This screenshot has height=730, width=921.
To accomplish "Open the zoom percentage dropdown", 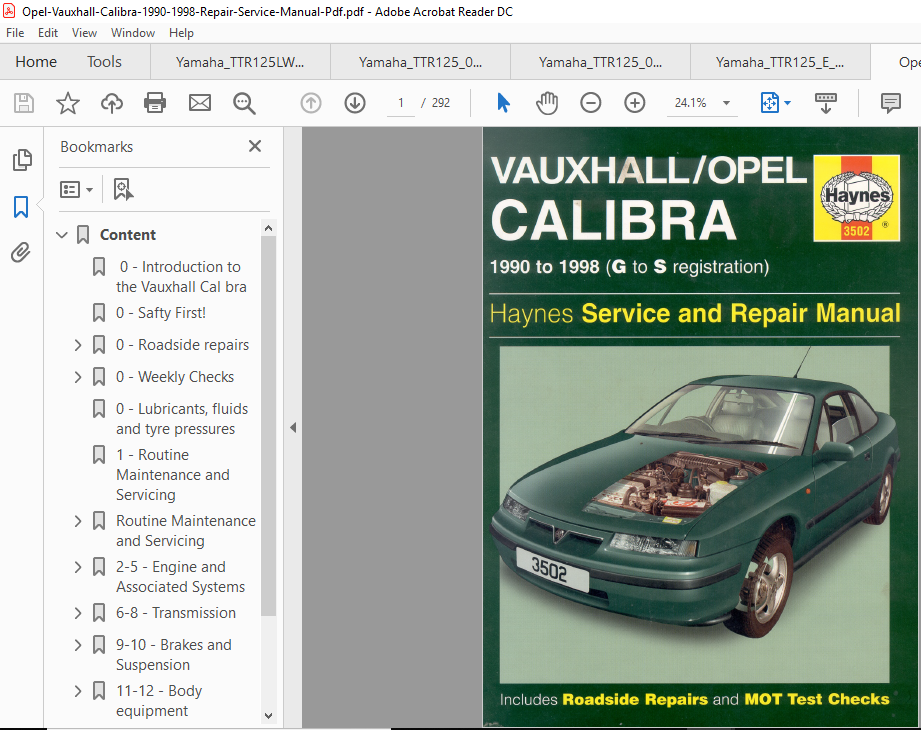I will (727, 103).
